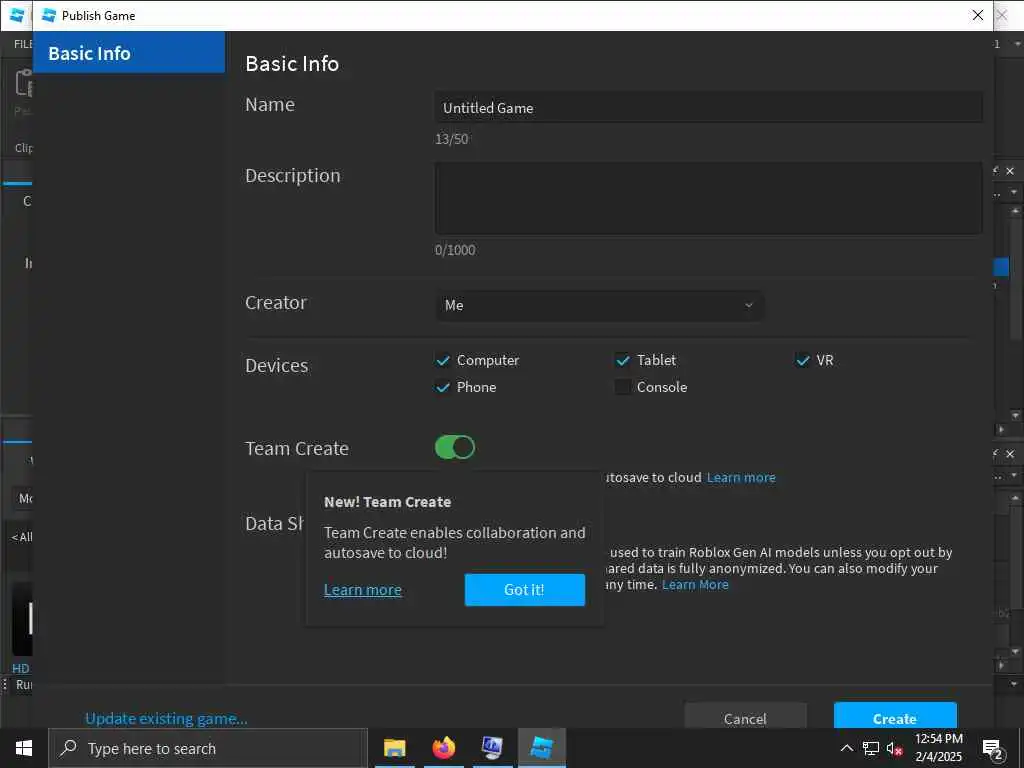Click the muted volume tray icon

pyautogui.click(x=894, y=749)
